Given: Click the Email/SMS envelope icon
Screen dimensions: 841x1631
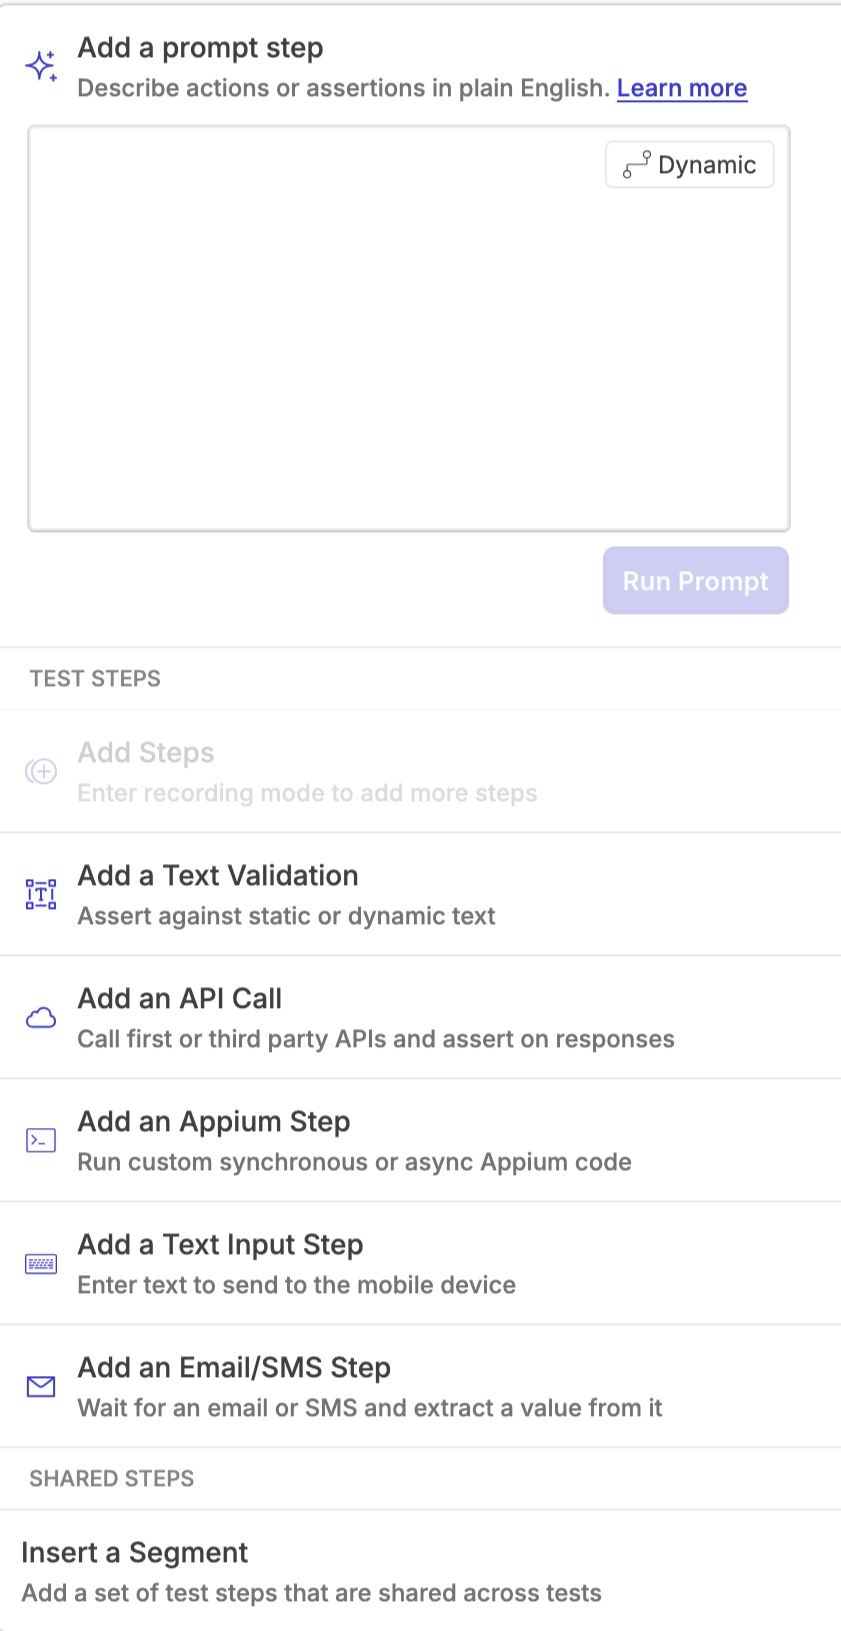Looking at the screenshot, I should [x=41, y=1386].
